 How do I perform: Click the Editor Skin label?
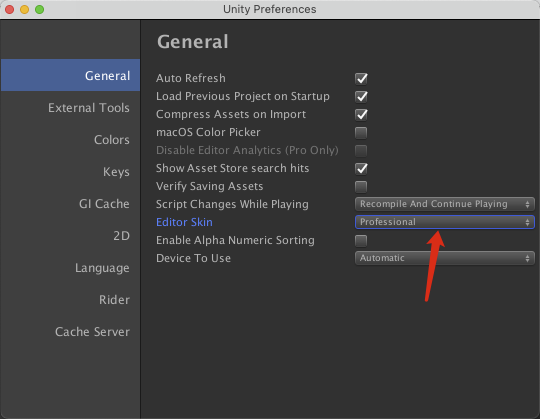[x=184, y=222]
